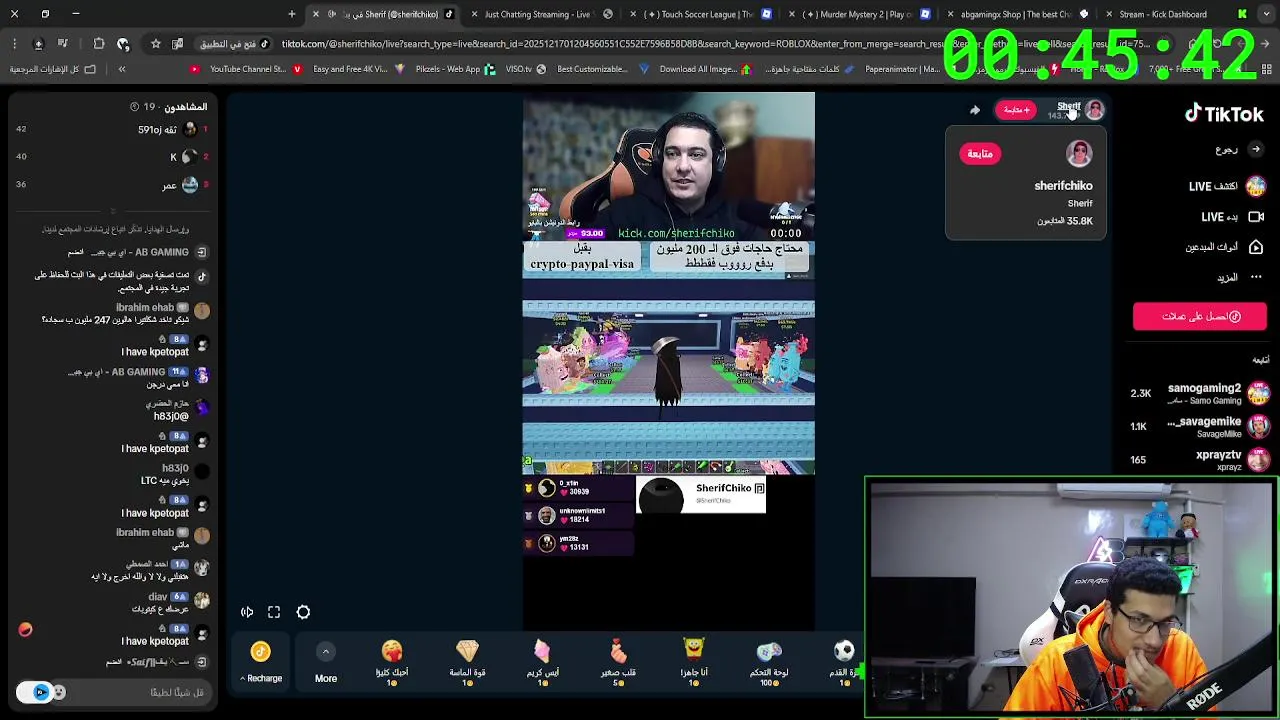Send the 'أنا جاهز' SpongeBob gift
Screen dimensions: 1280x720
(x=694, y=662)
